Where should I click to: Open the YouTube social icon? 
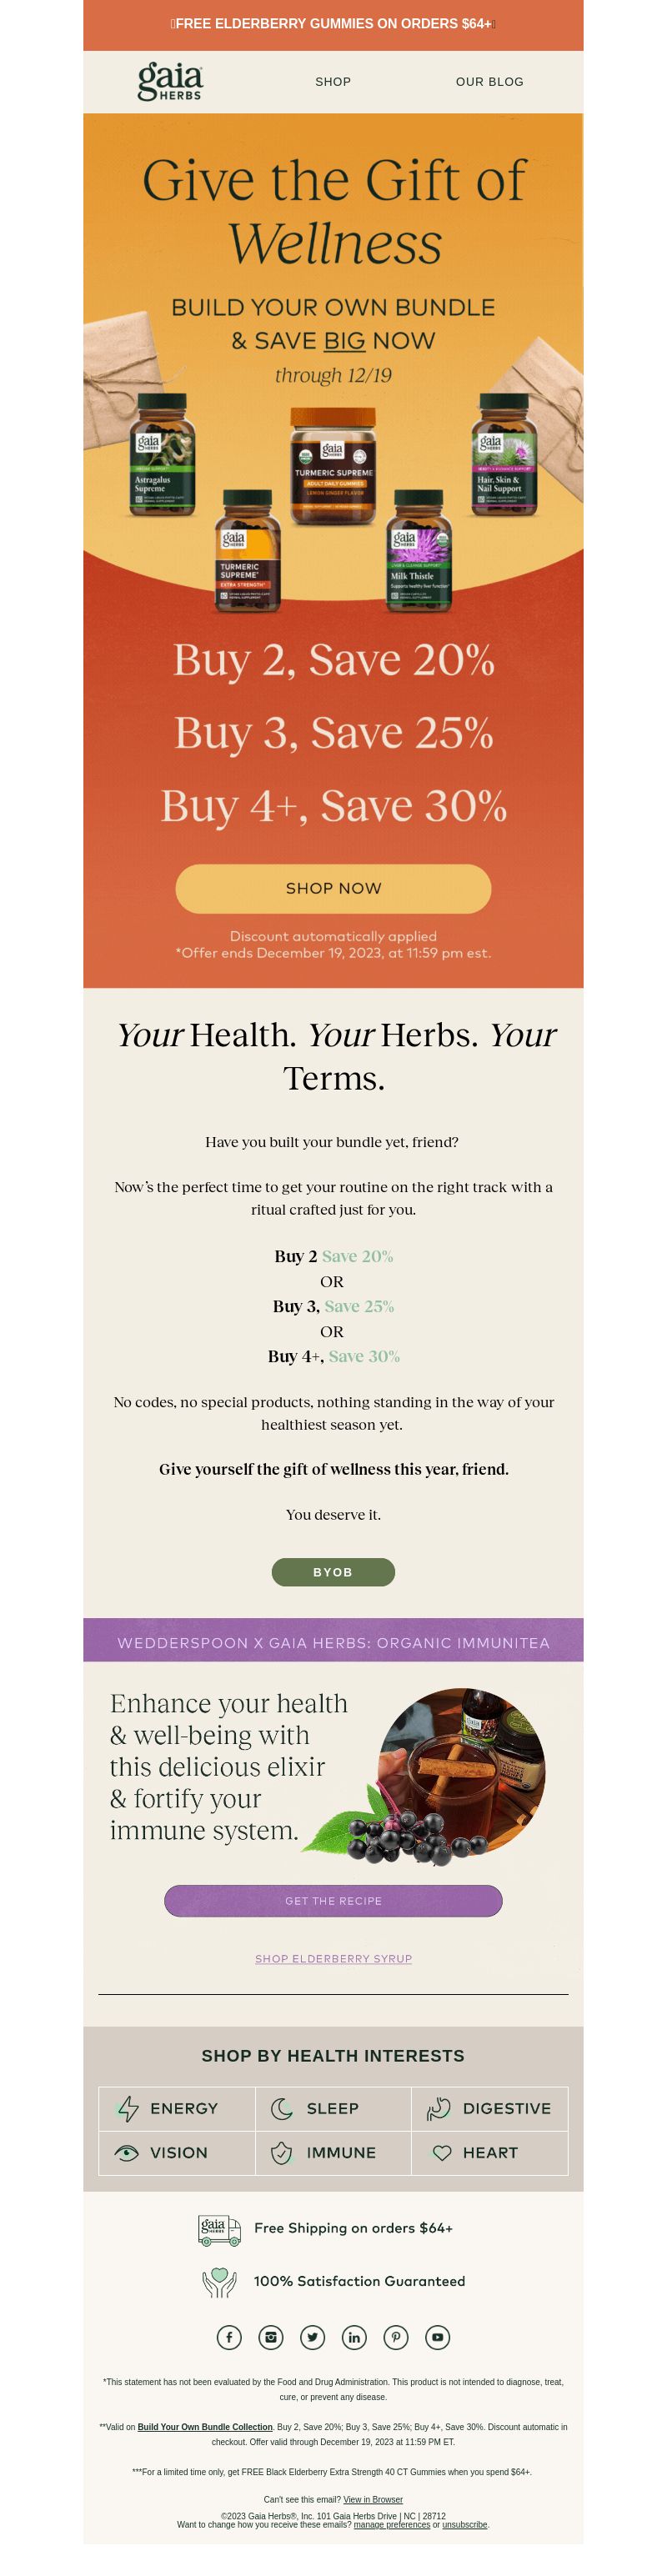tap(437, 2337)
